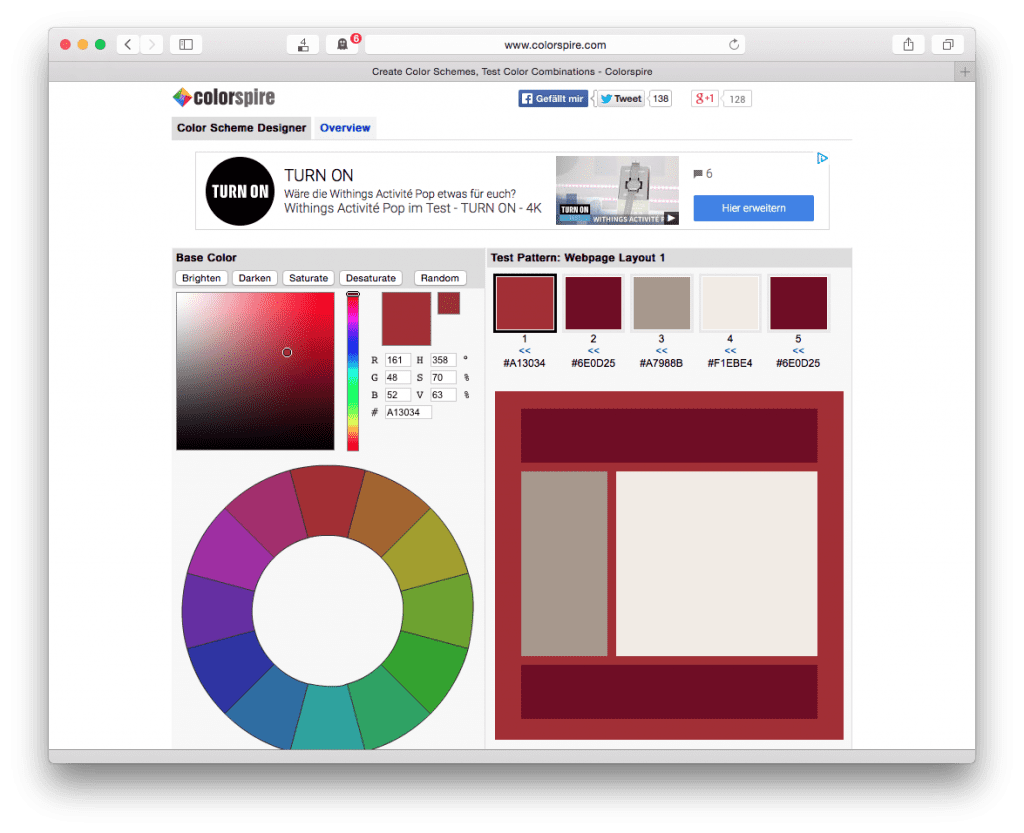The image size is (1024, 833).
Task: Click the hex input field showing A13034
Action: pyautogui.click(x=407, y=411)
